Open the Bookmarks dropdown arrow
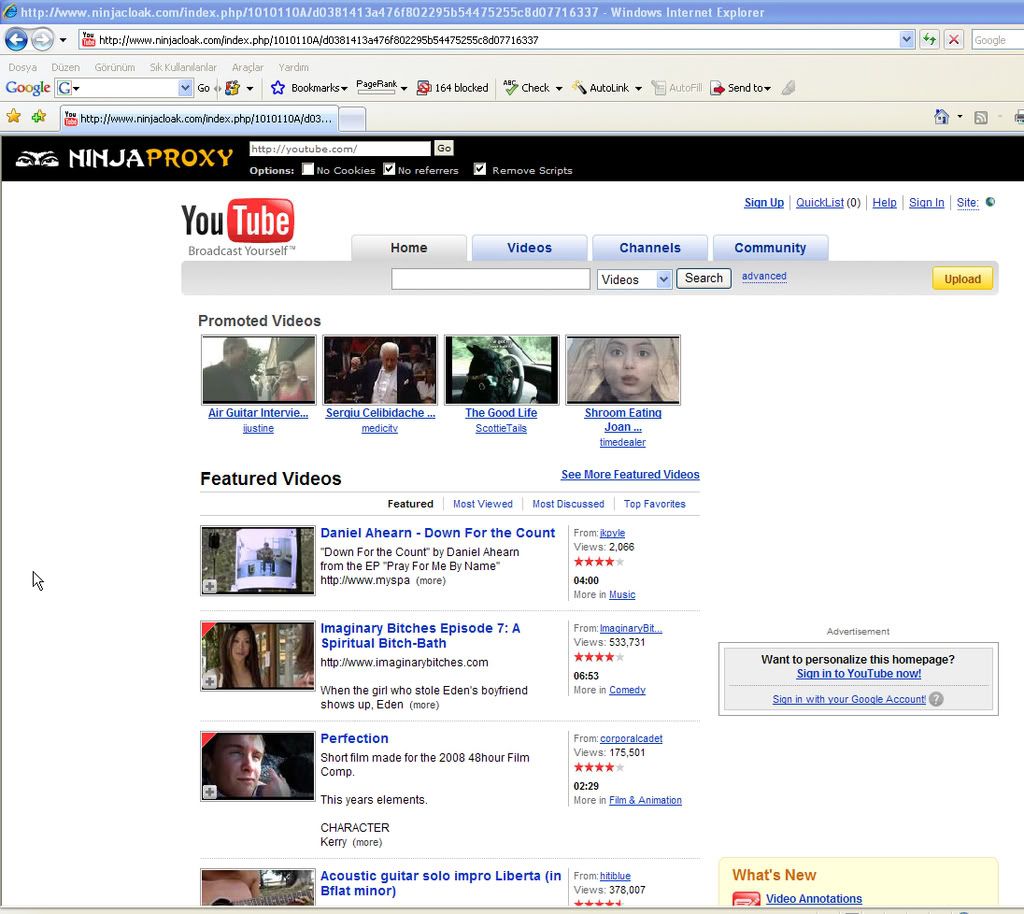The height and width of the screenshot is (914, 1024). [x=344, y=89]
